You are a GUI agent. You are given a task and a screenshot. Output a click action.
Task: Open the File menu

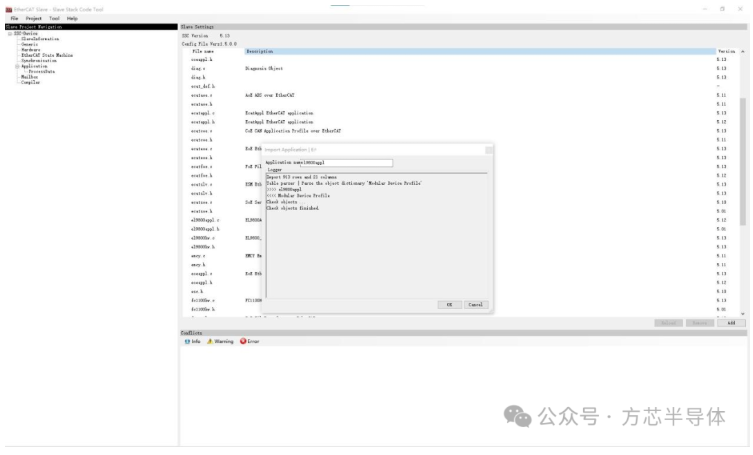point(14,18)
